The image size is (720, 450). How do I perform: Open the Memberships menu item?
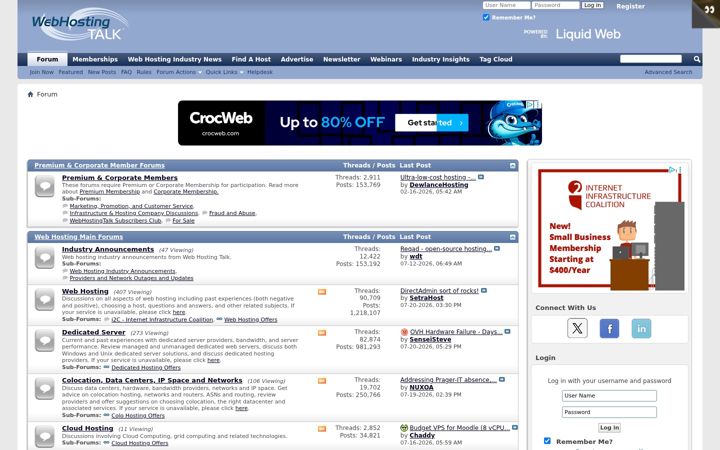95,59
